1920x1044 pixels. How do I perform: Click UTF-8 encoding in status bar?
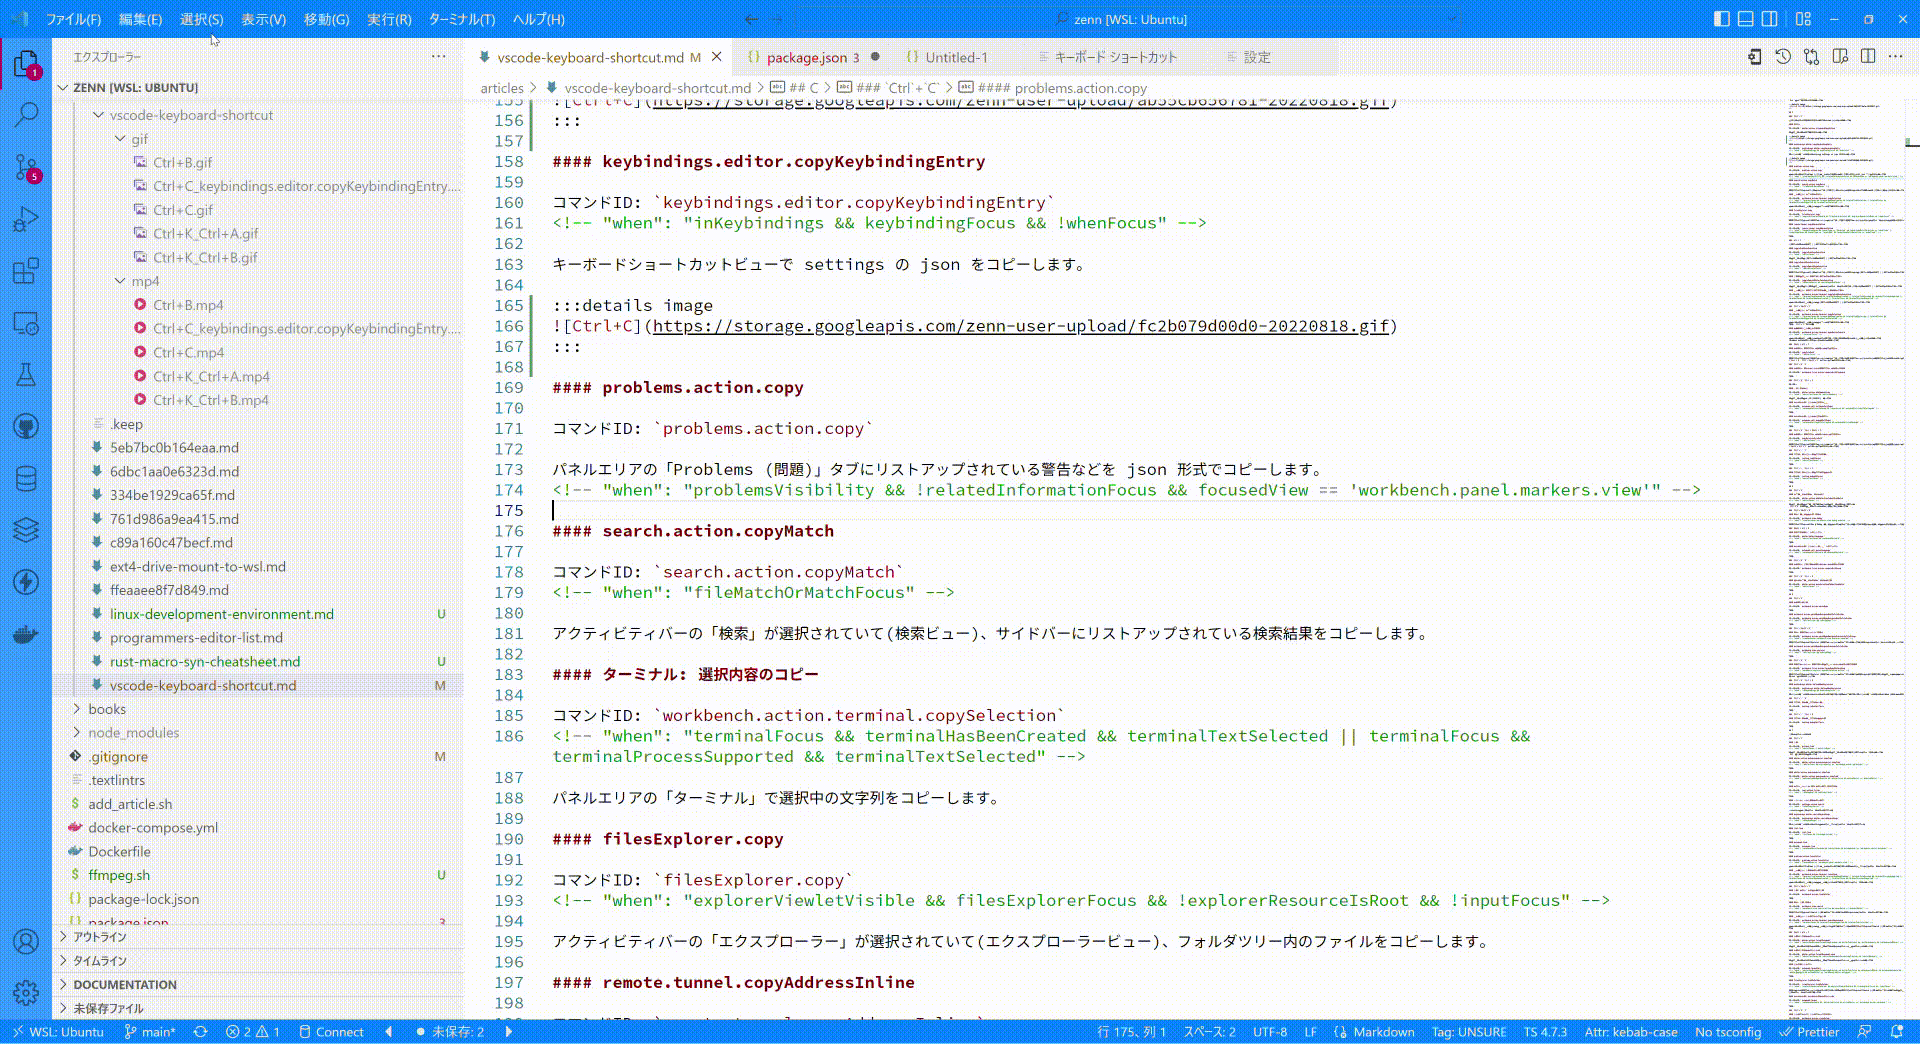click(1270, 1032)
